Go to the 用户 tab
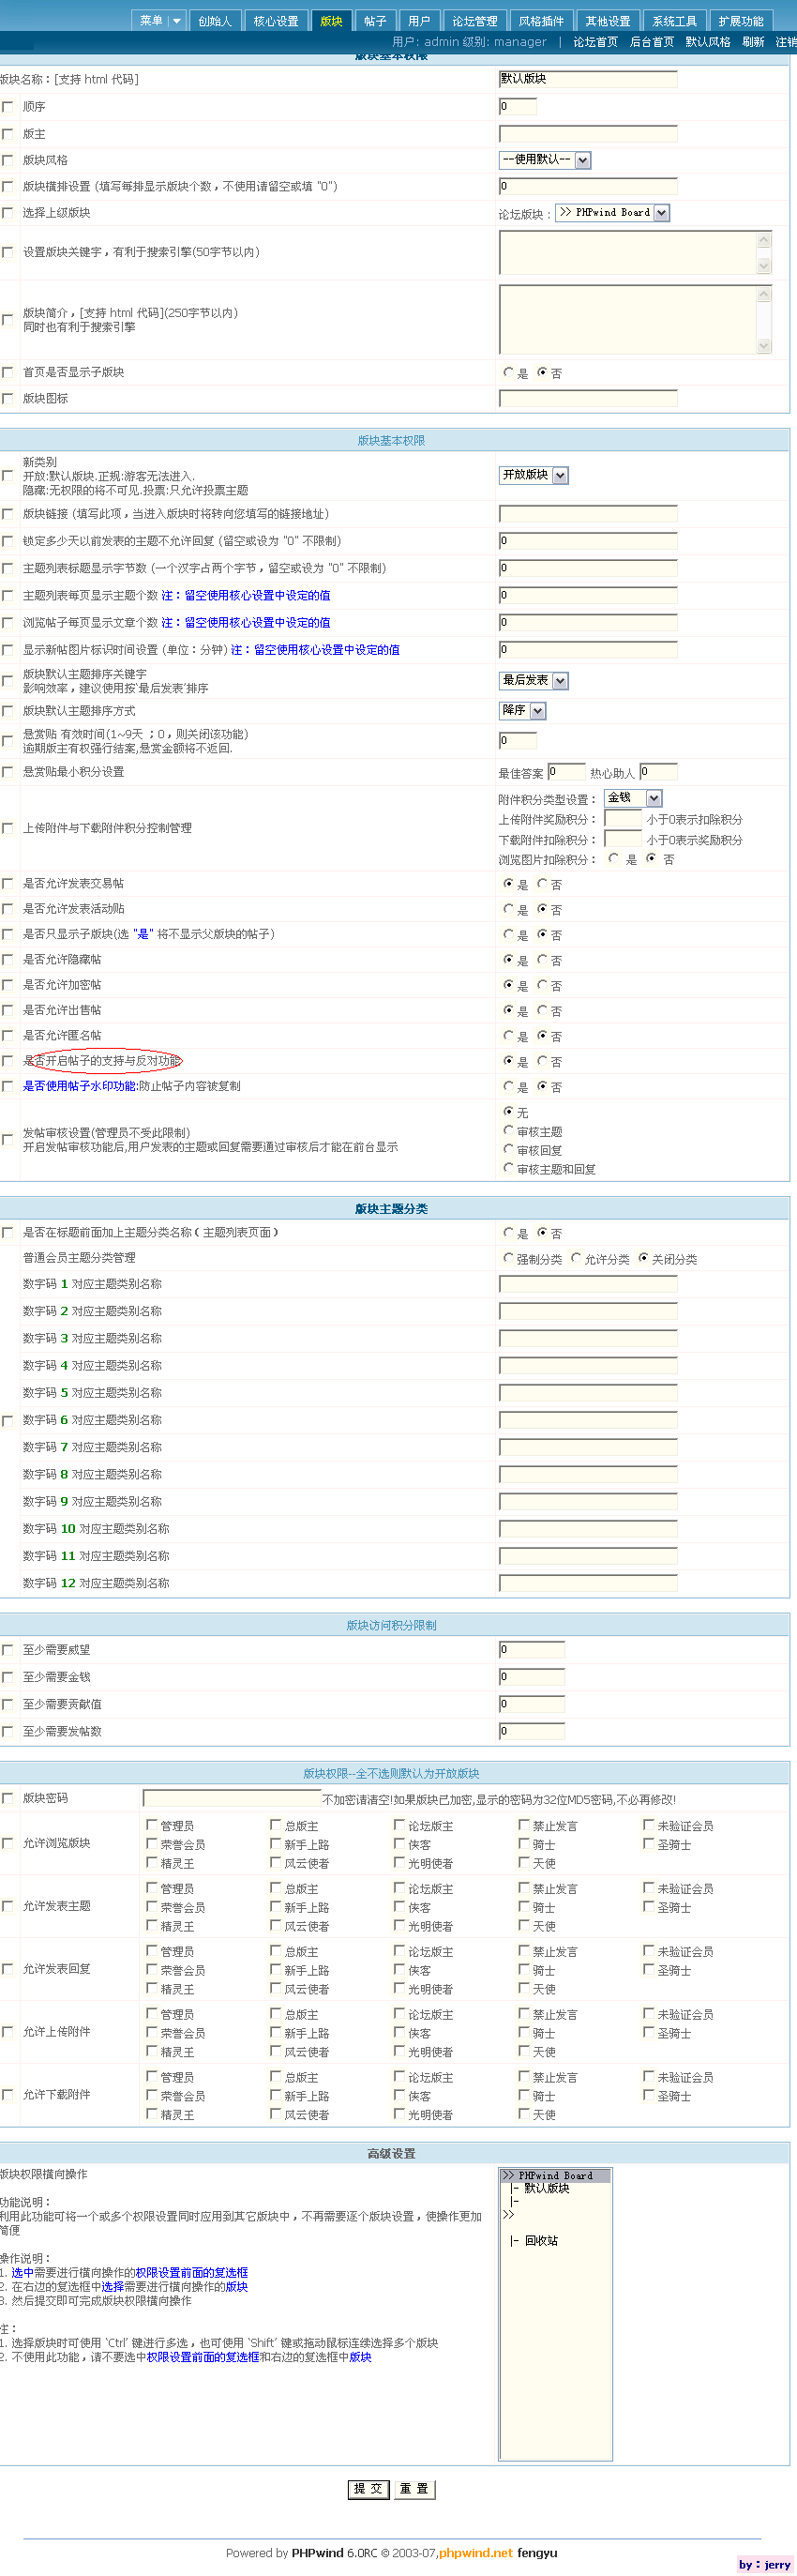This screenshot has width=797, height=2576. pyautogui.click(x=419, y=21)
